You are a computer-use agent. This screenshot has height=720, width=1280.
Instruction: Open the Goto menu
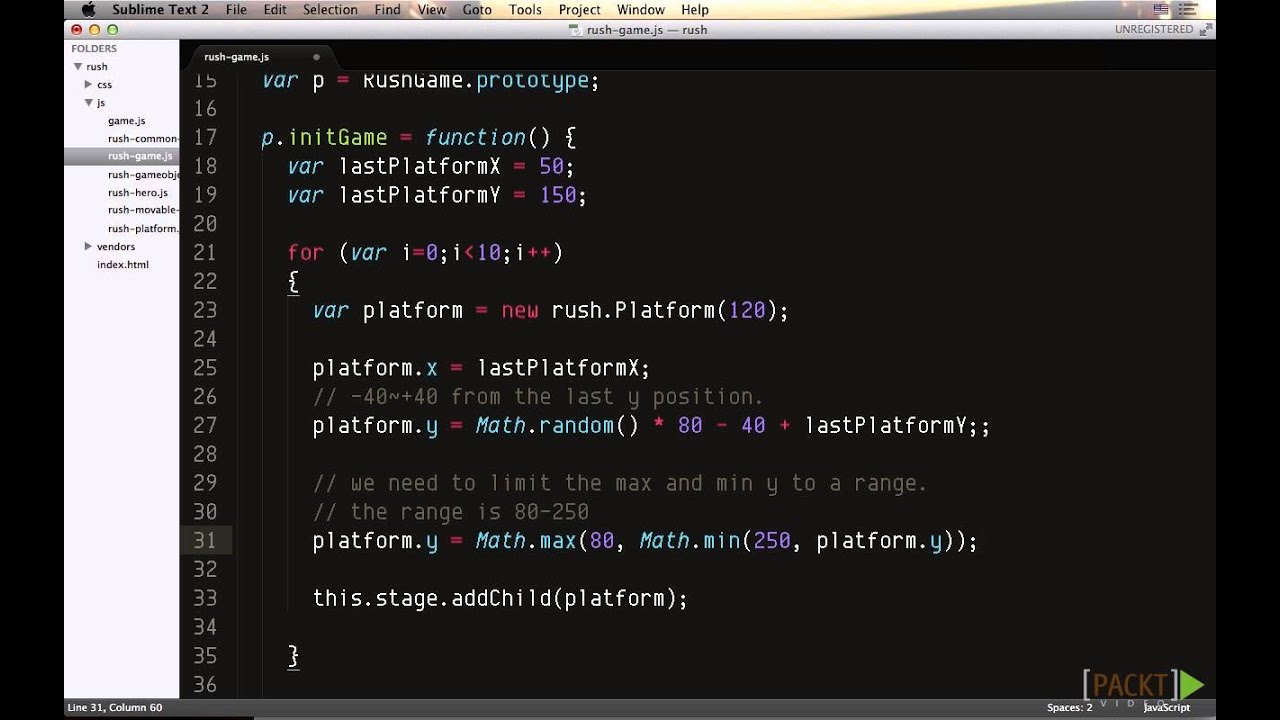click(477, 10)
